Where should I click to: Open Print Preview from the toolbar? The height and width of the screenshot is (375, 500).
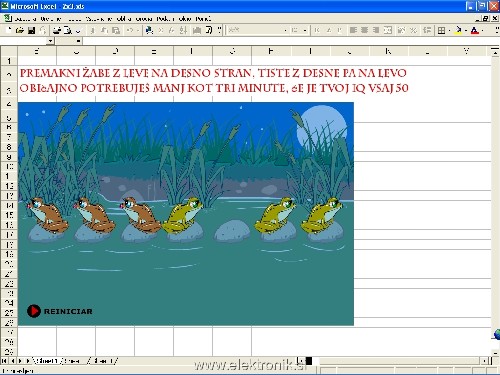[68, 30]
